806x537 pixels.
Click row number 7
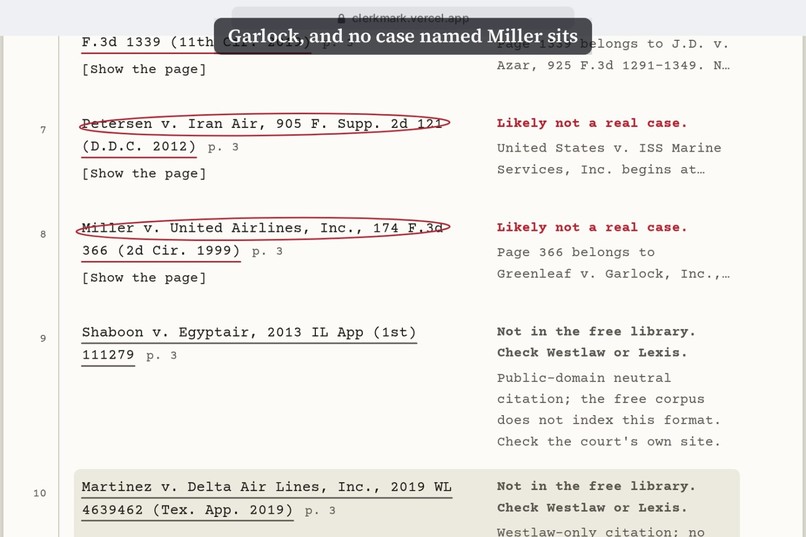[x=43, y=130]
